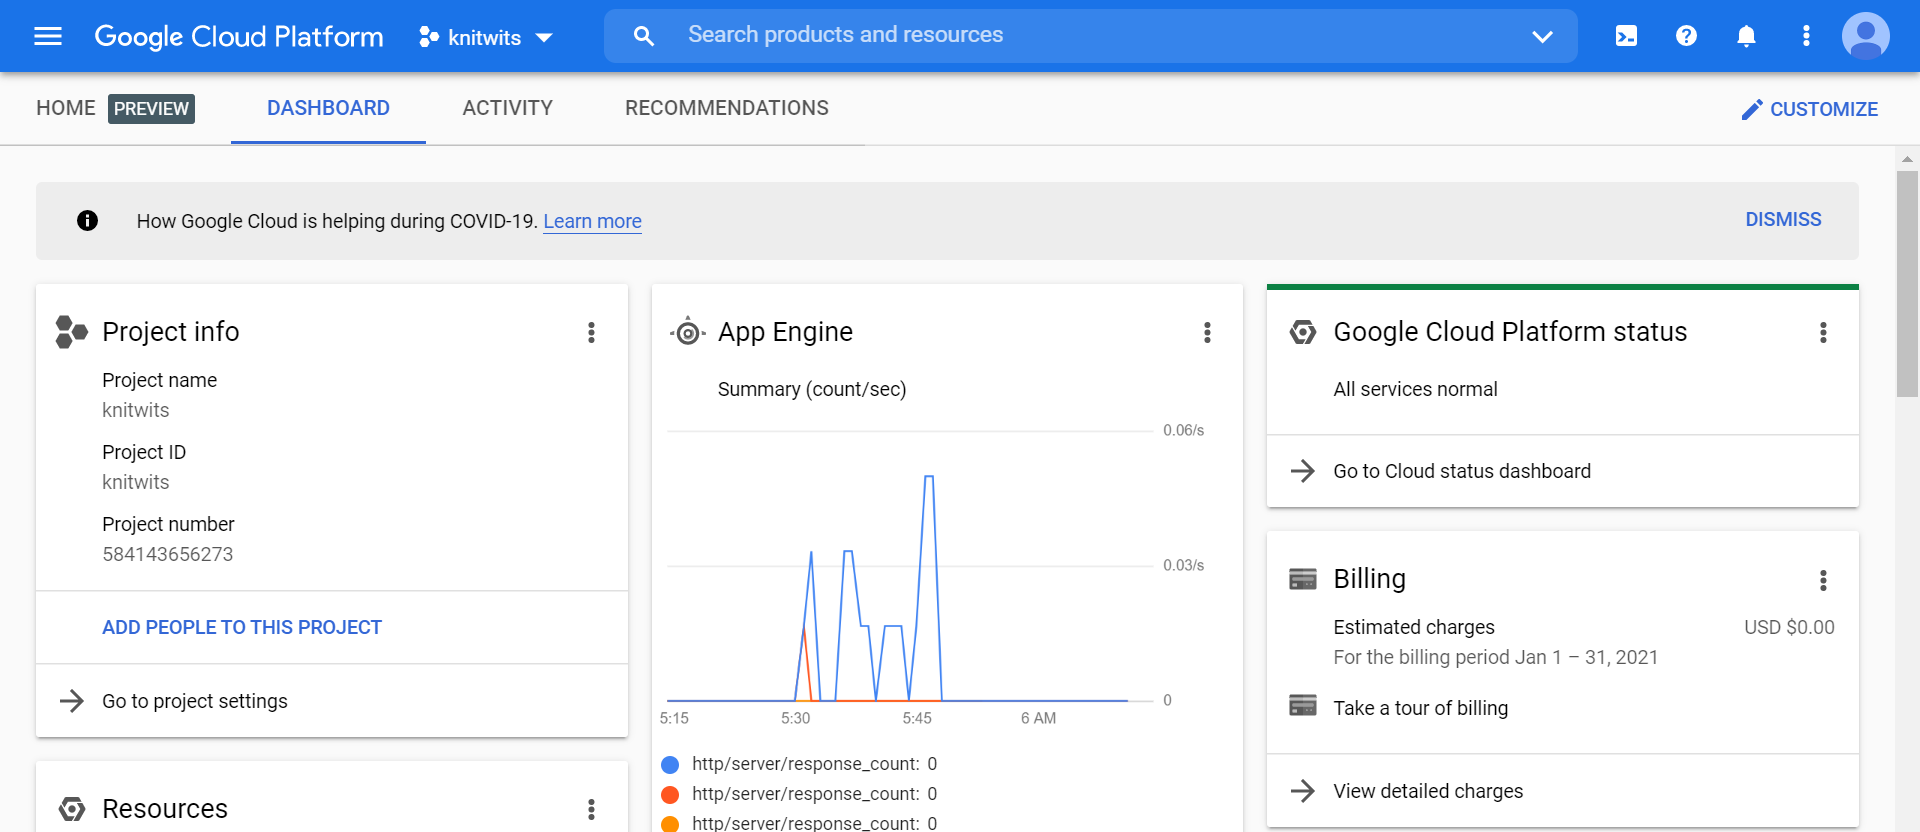Dismiss the COVID-19 banner
This screenshot has width=1920, height=832.
tap(1783, 219)
